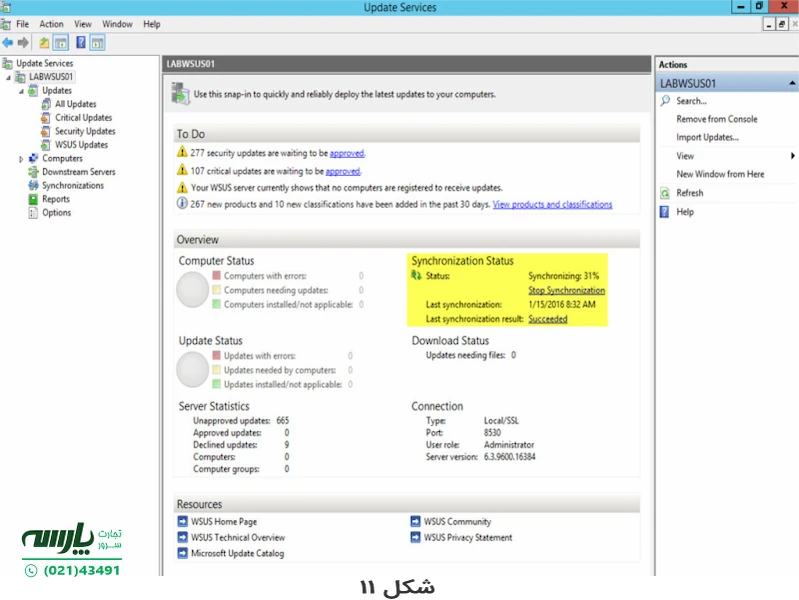Collapse the LABWSUS01 actions section
The image size is (799, 600).
(x=792, y=83)
